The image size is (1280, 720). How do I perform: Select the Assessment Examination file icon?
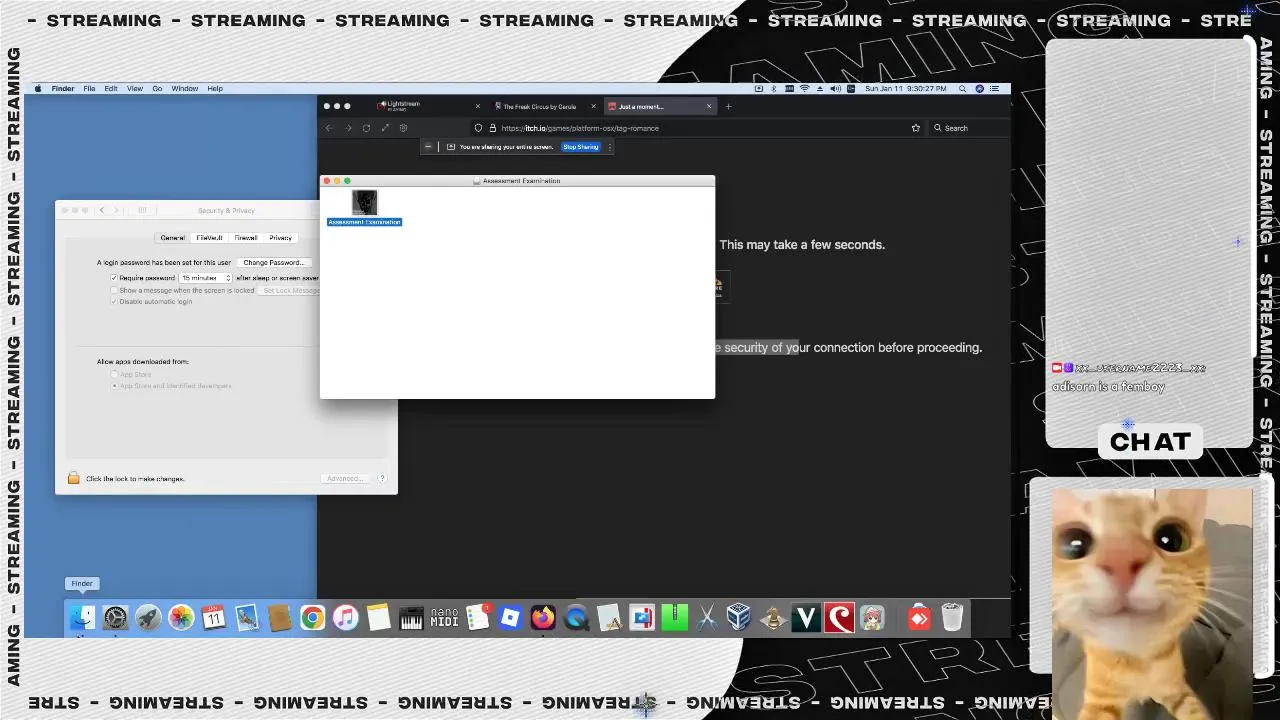click(364, 202)
